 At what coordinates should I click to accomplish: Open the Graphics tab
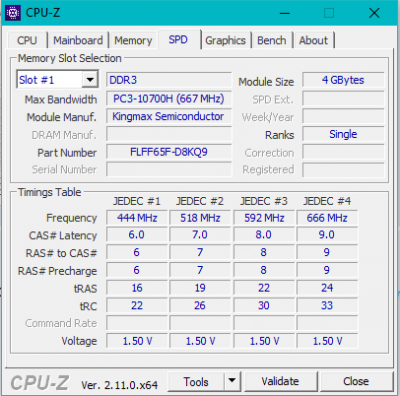point(225,40)
